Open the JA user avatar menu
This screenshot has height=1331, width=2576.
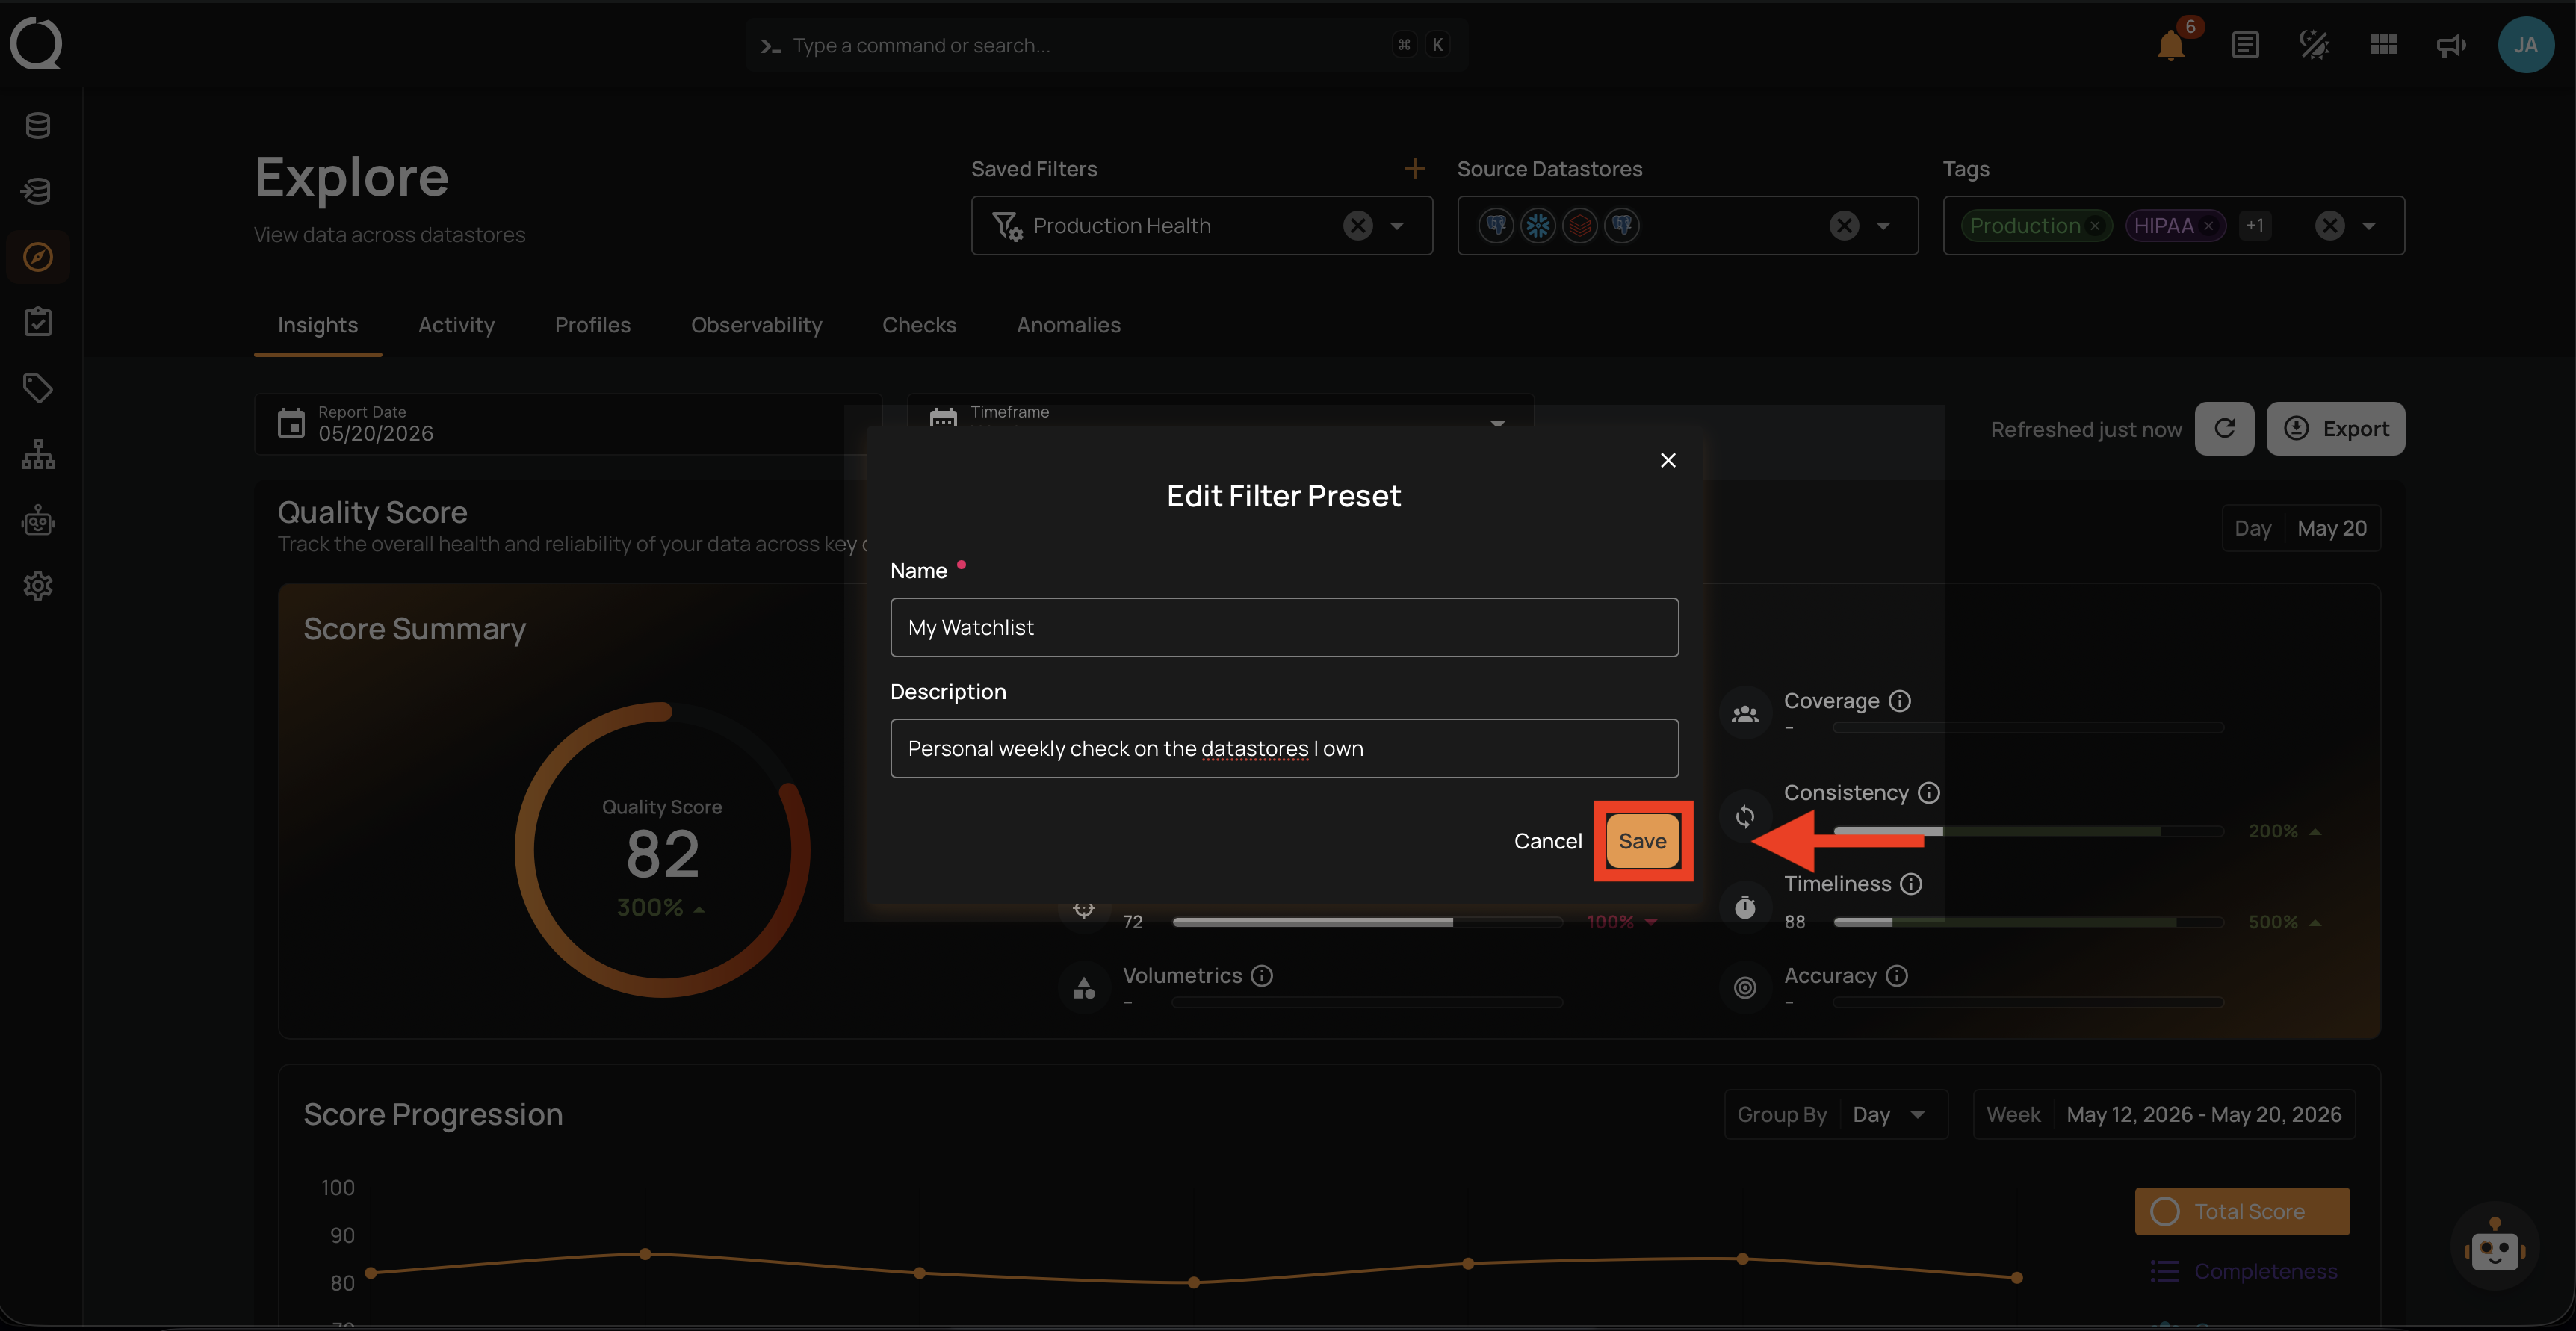click(x=2525, y=45)
